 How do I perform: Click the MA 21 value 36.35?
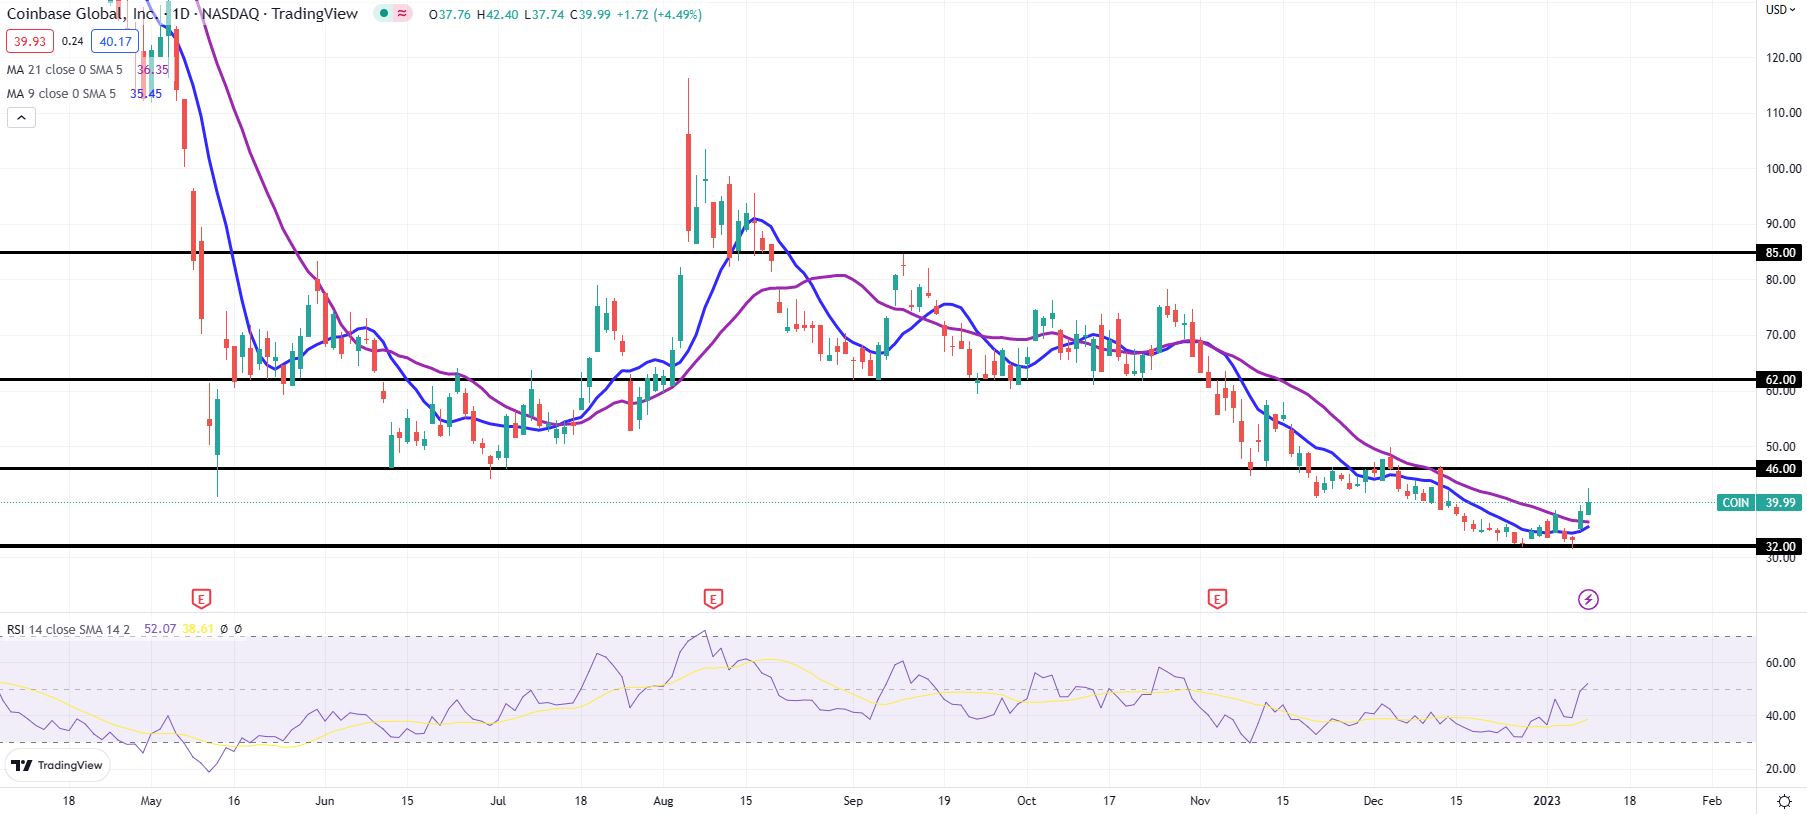152,70
